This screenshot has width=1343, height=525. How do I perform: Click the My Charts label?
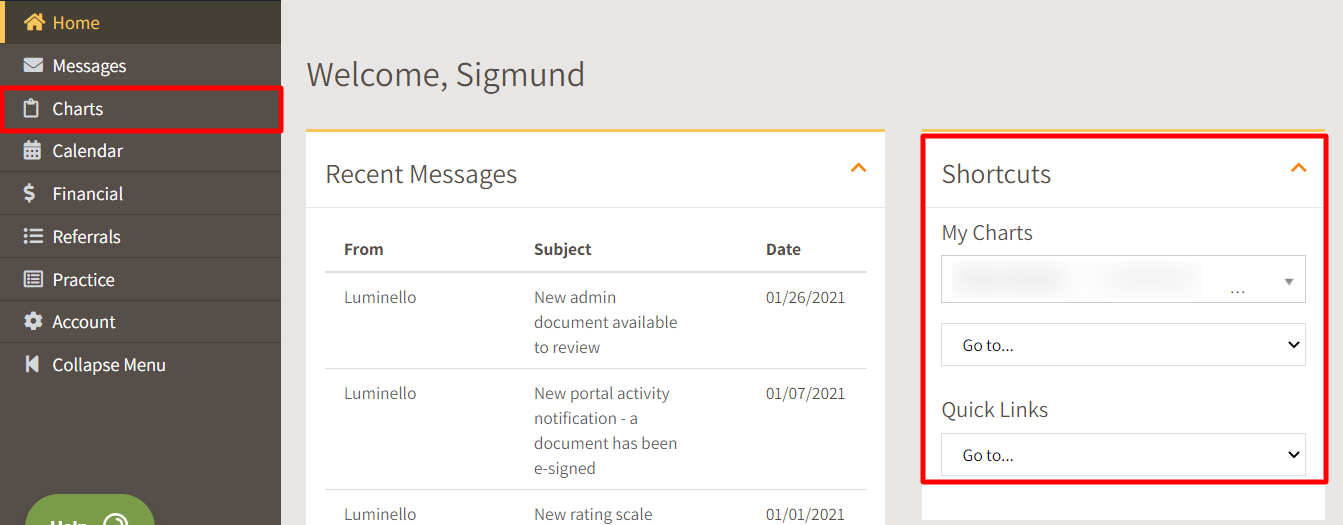987,233
